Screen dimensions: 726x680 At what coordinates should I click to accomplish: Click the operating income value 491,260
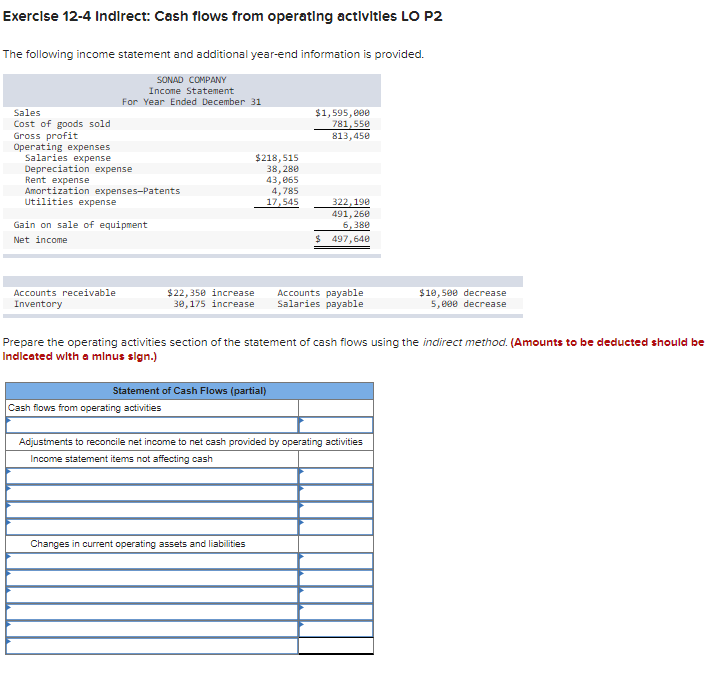[350, 213]
